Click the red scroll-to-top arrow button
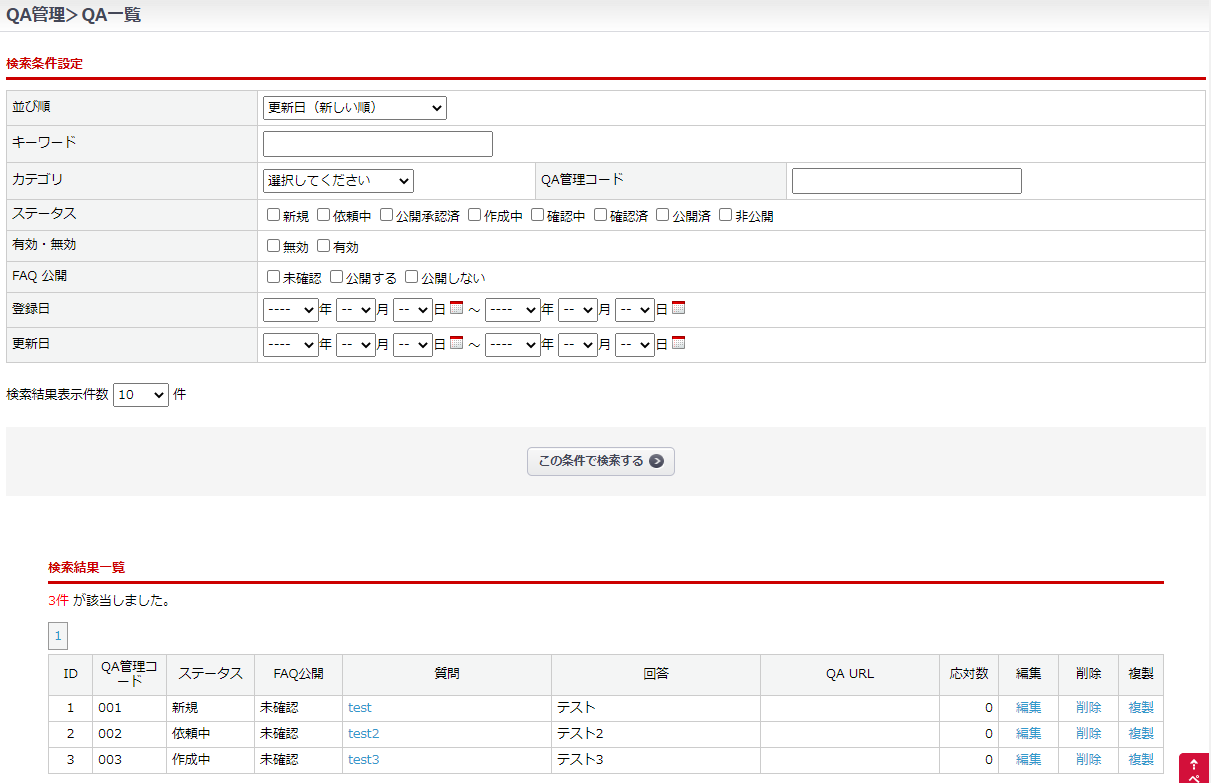Viewport: 1211px width, 783px height. pyautogui.click(x=1194, y=768)
